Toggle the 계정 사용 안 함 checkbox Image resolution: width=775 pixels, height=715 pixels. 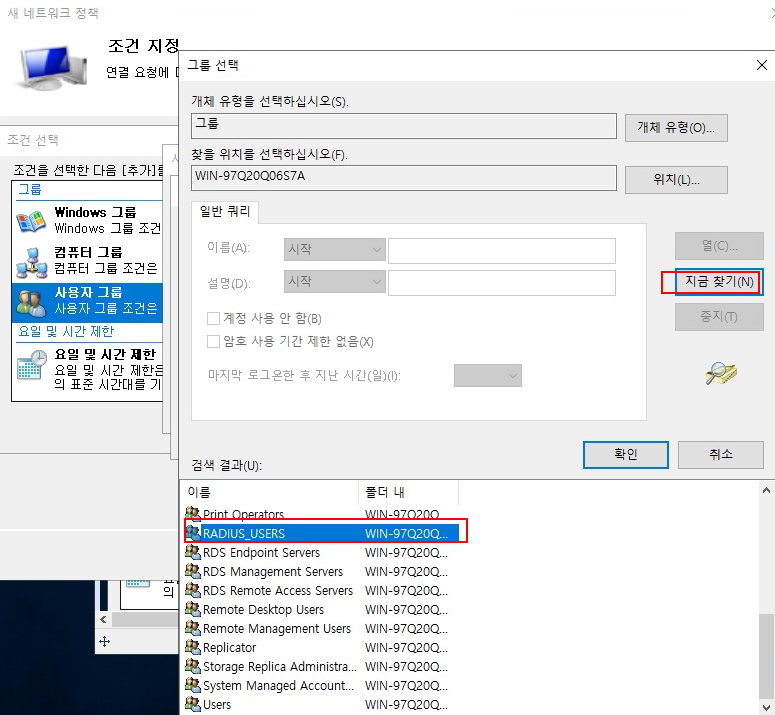click(x=213, y=319)
